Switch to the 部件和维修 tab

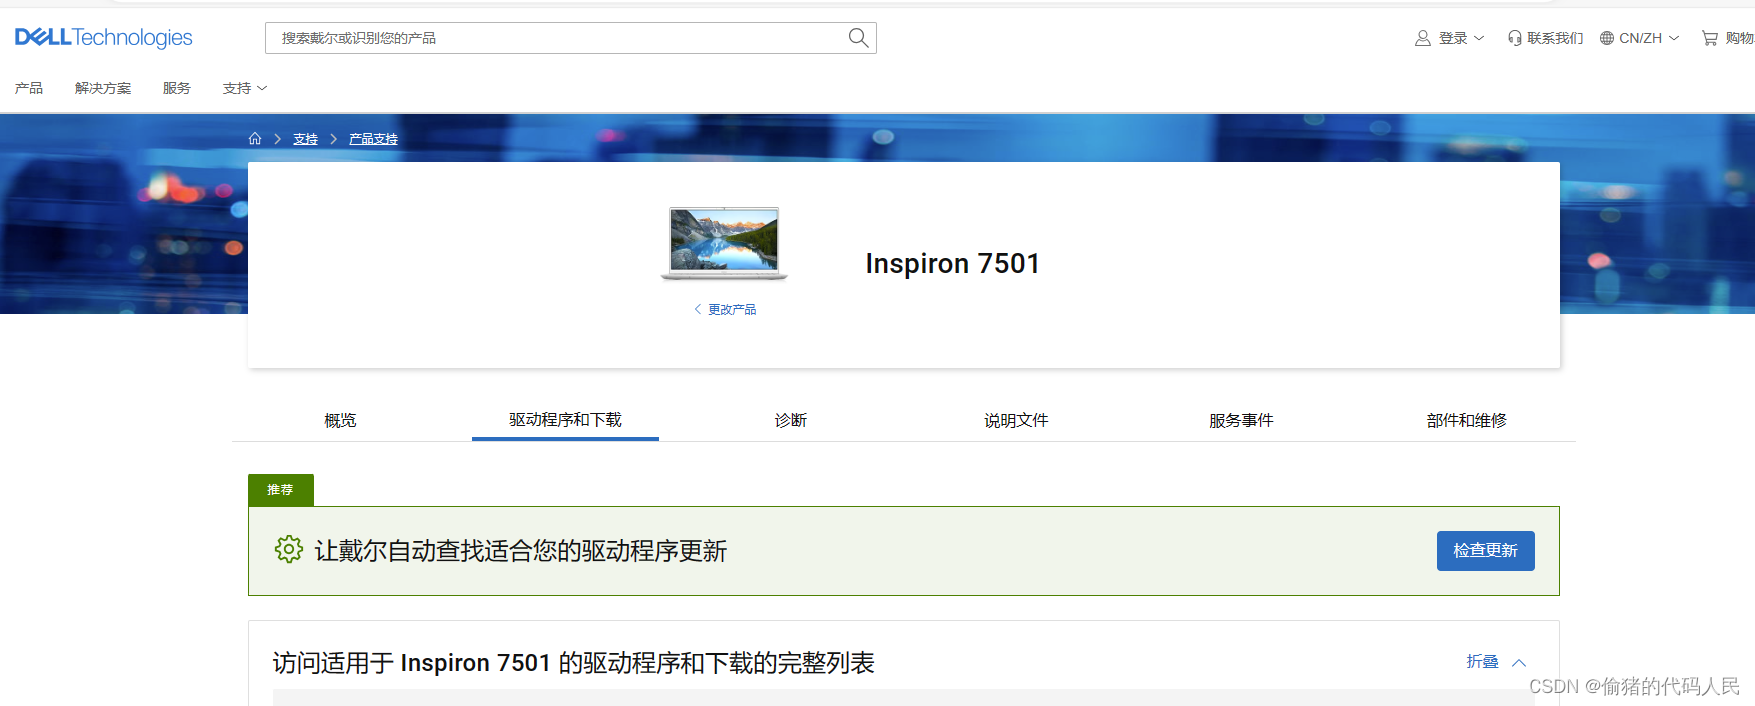pyautogui.click(x=1466, y=420)
